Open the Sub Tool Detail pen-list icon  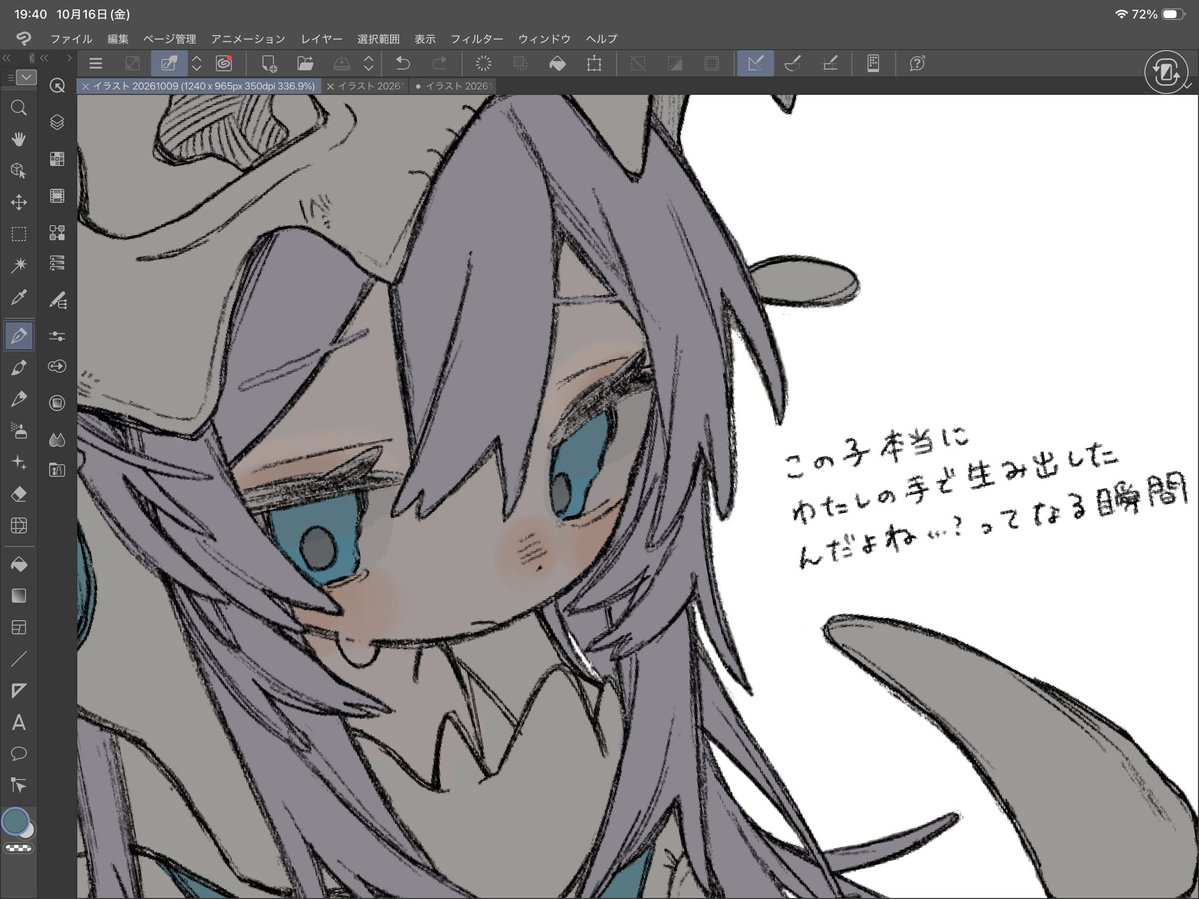[57, 300]
